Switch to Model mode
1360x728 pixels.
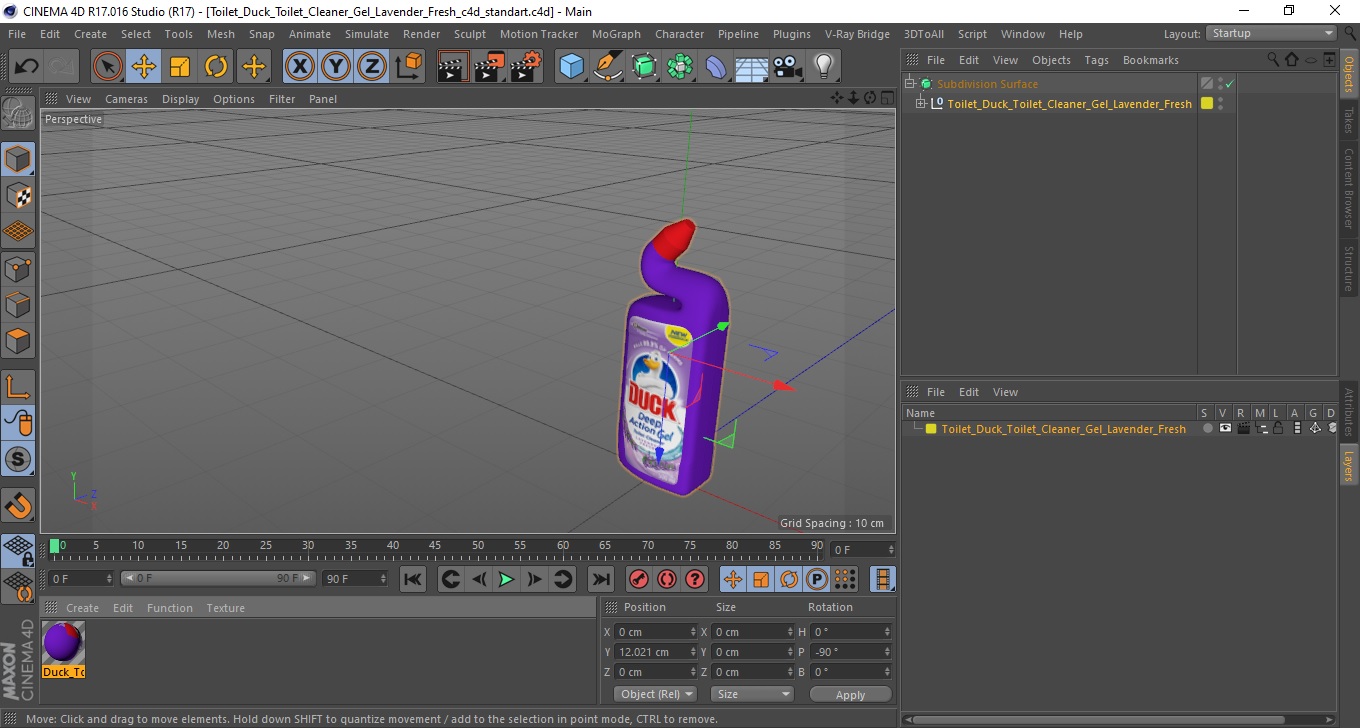(x=18, y=159)
